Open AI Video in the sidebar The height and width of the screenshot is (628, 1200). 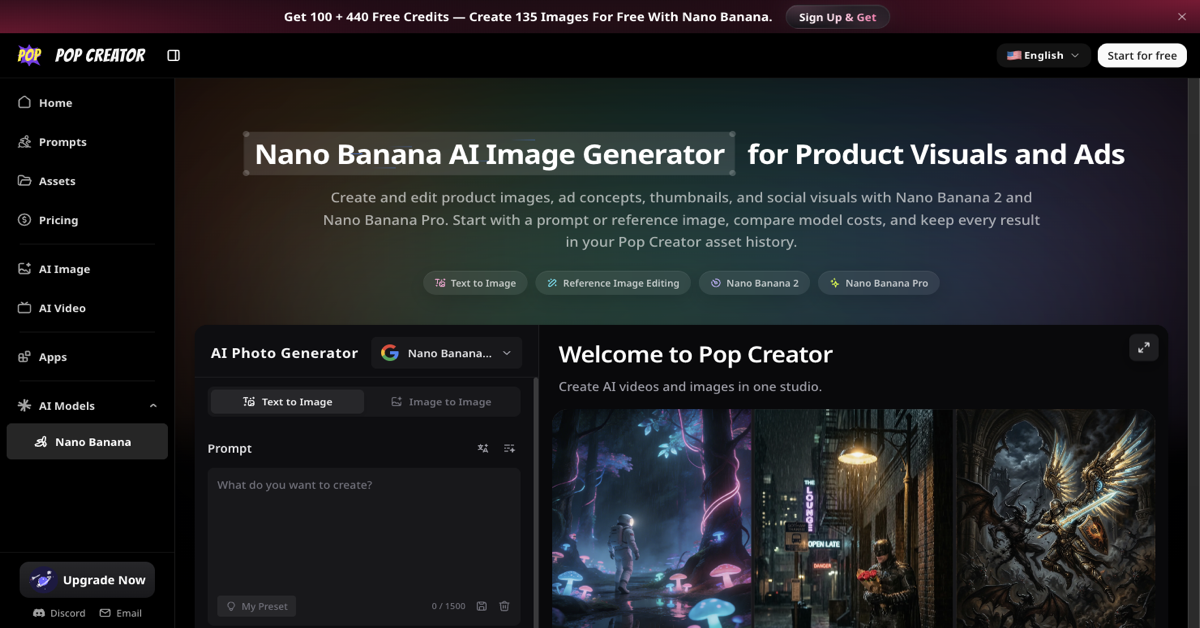87,308
